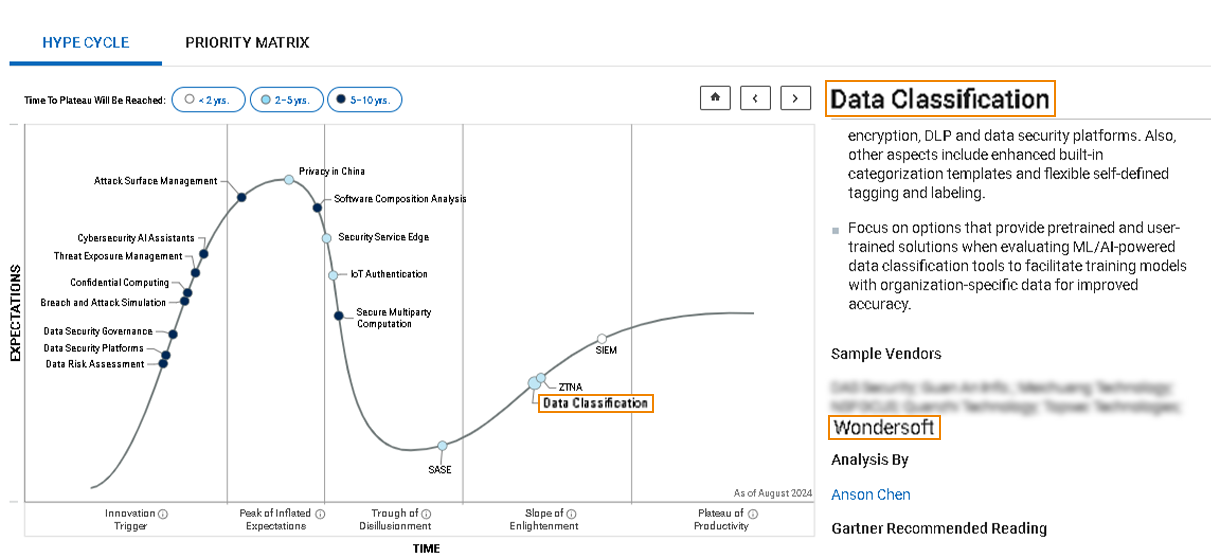Screen dimensions: 1211x558
Task: Go to next item with right chevron
Action: [795, 98]
